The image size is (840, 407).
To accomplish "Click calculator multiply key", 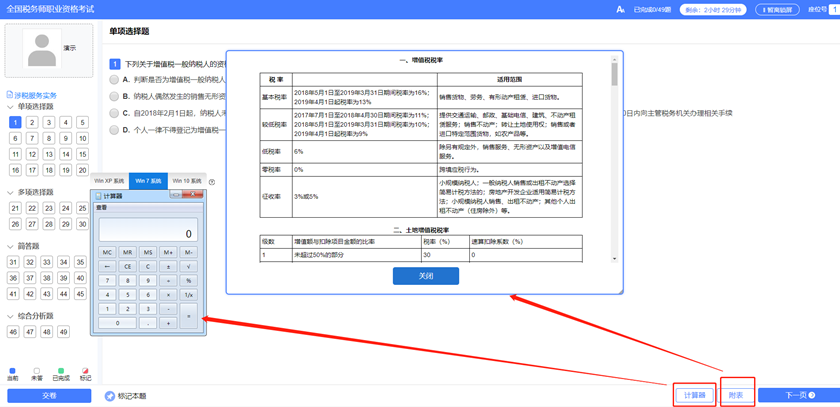I will [x=168, y=295].
